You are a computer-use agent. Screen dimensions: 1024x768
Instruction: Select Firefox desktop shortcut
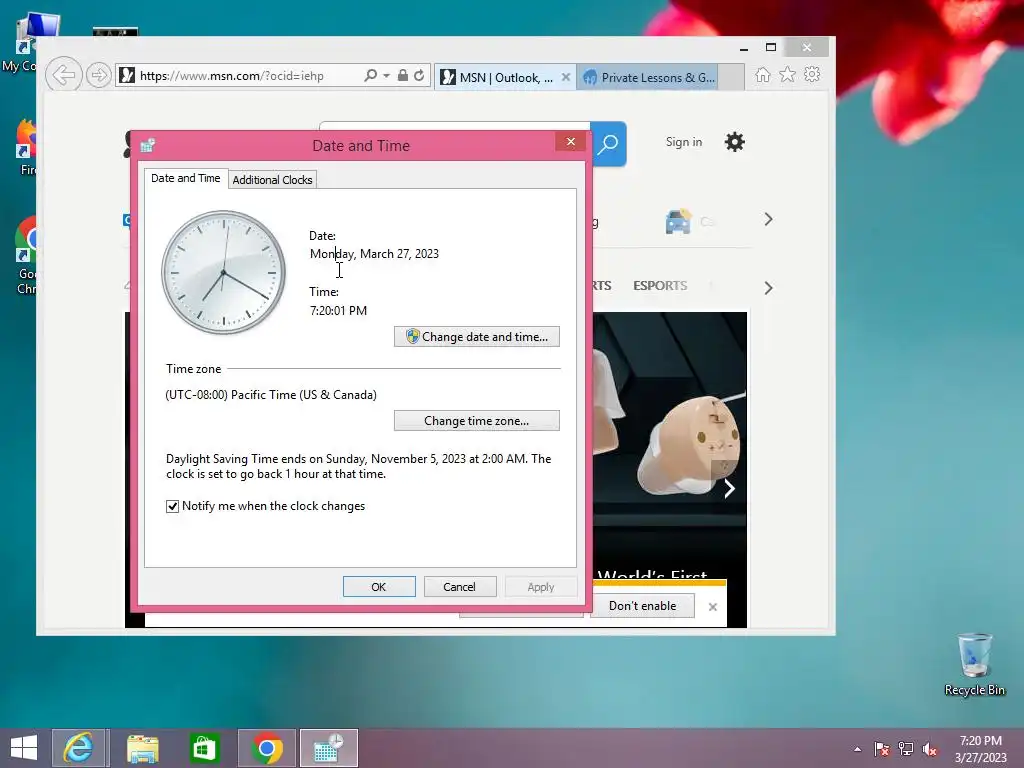click(26, 148)
